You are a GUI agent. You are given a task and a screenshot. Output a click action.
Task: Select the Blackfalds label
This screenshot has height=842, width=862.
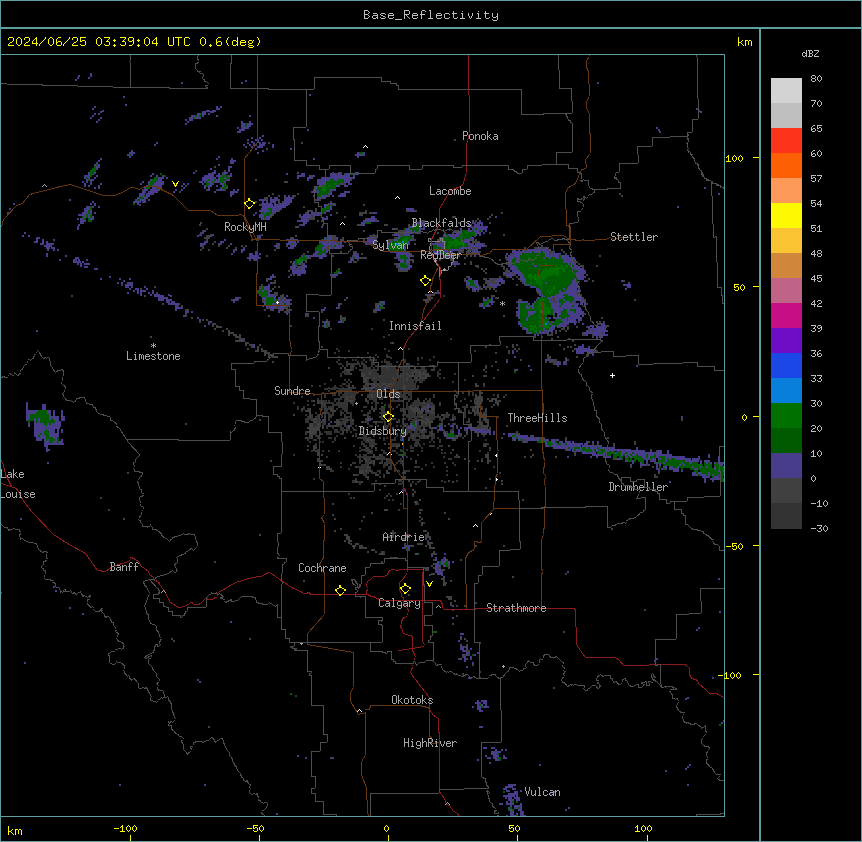(x=441, y=223)
